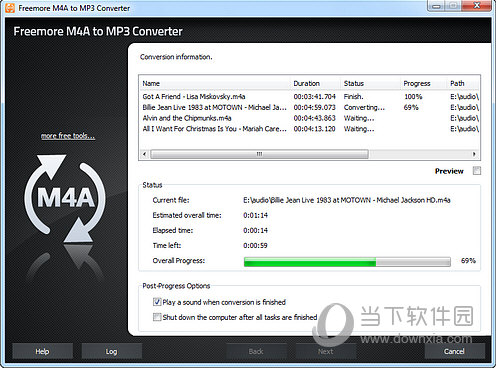Select Alvin and the Chipmunks.m4a row
The image size is (497, 368).
[310, 118]
